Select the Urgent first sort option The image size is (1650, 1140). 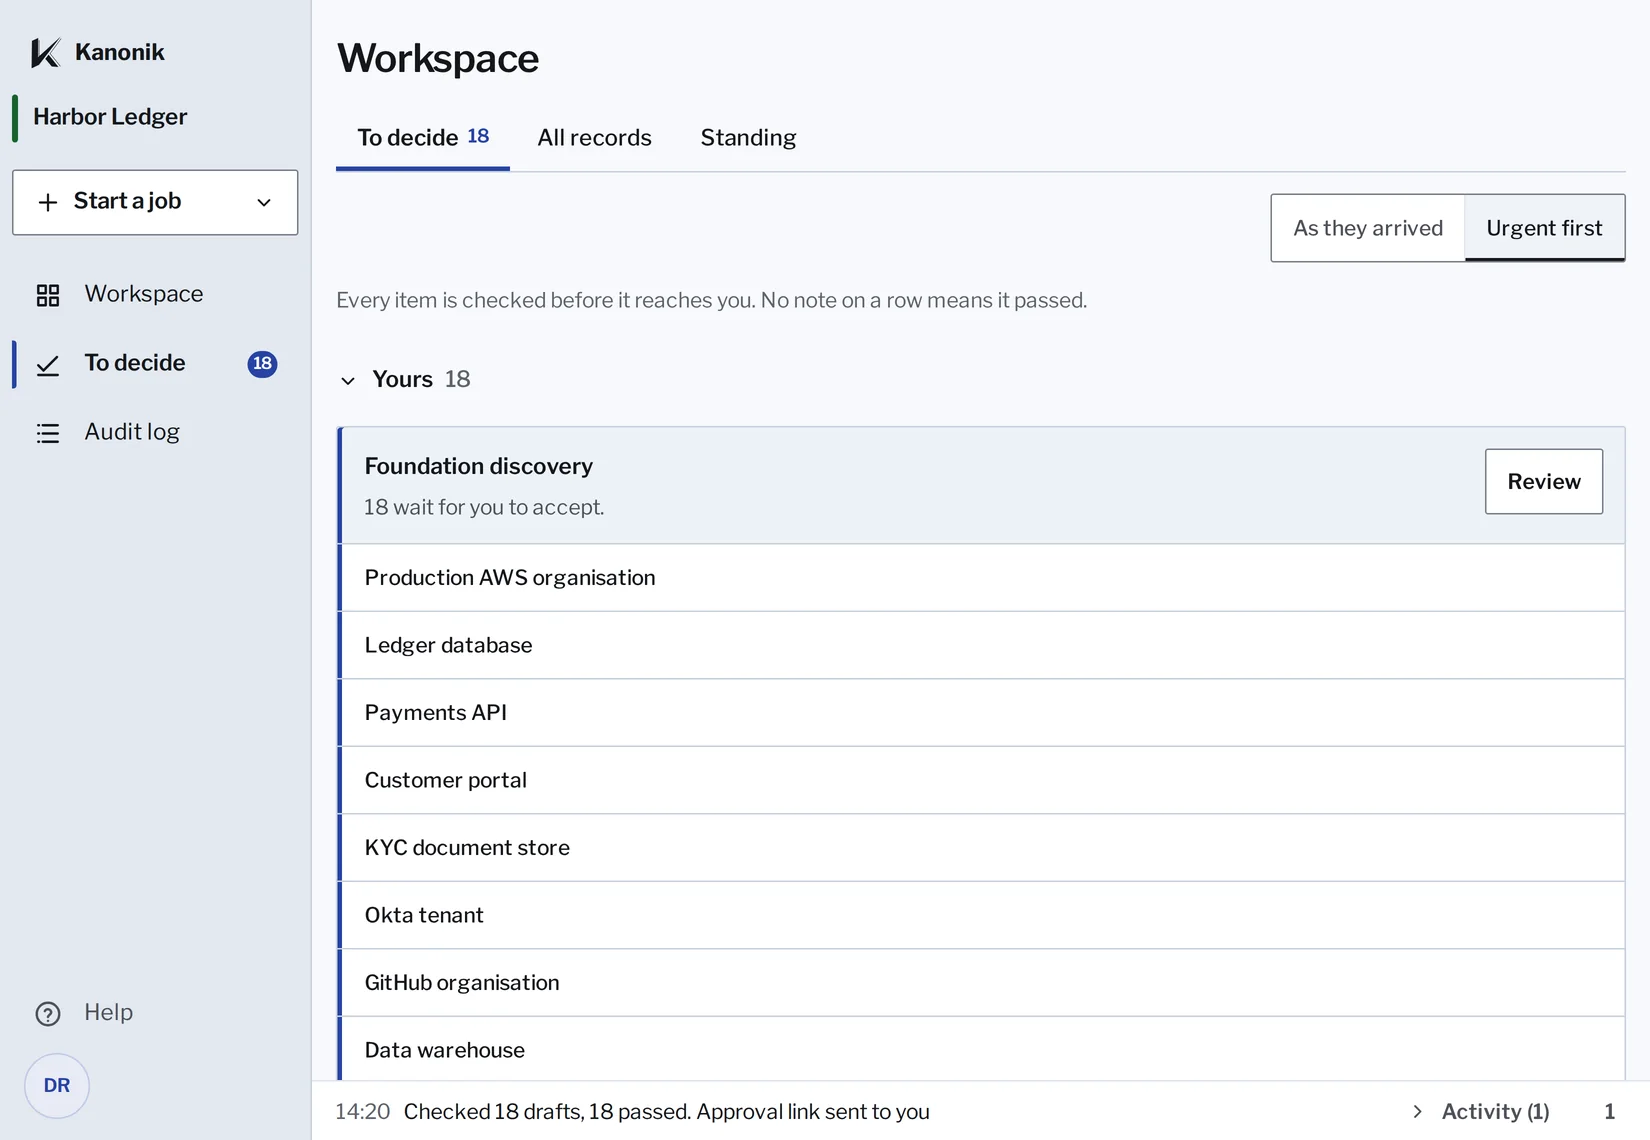click(x=1545, y=228)
